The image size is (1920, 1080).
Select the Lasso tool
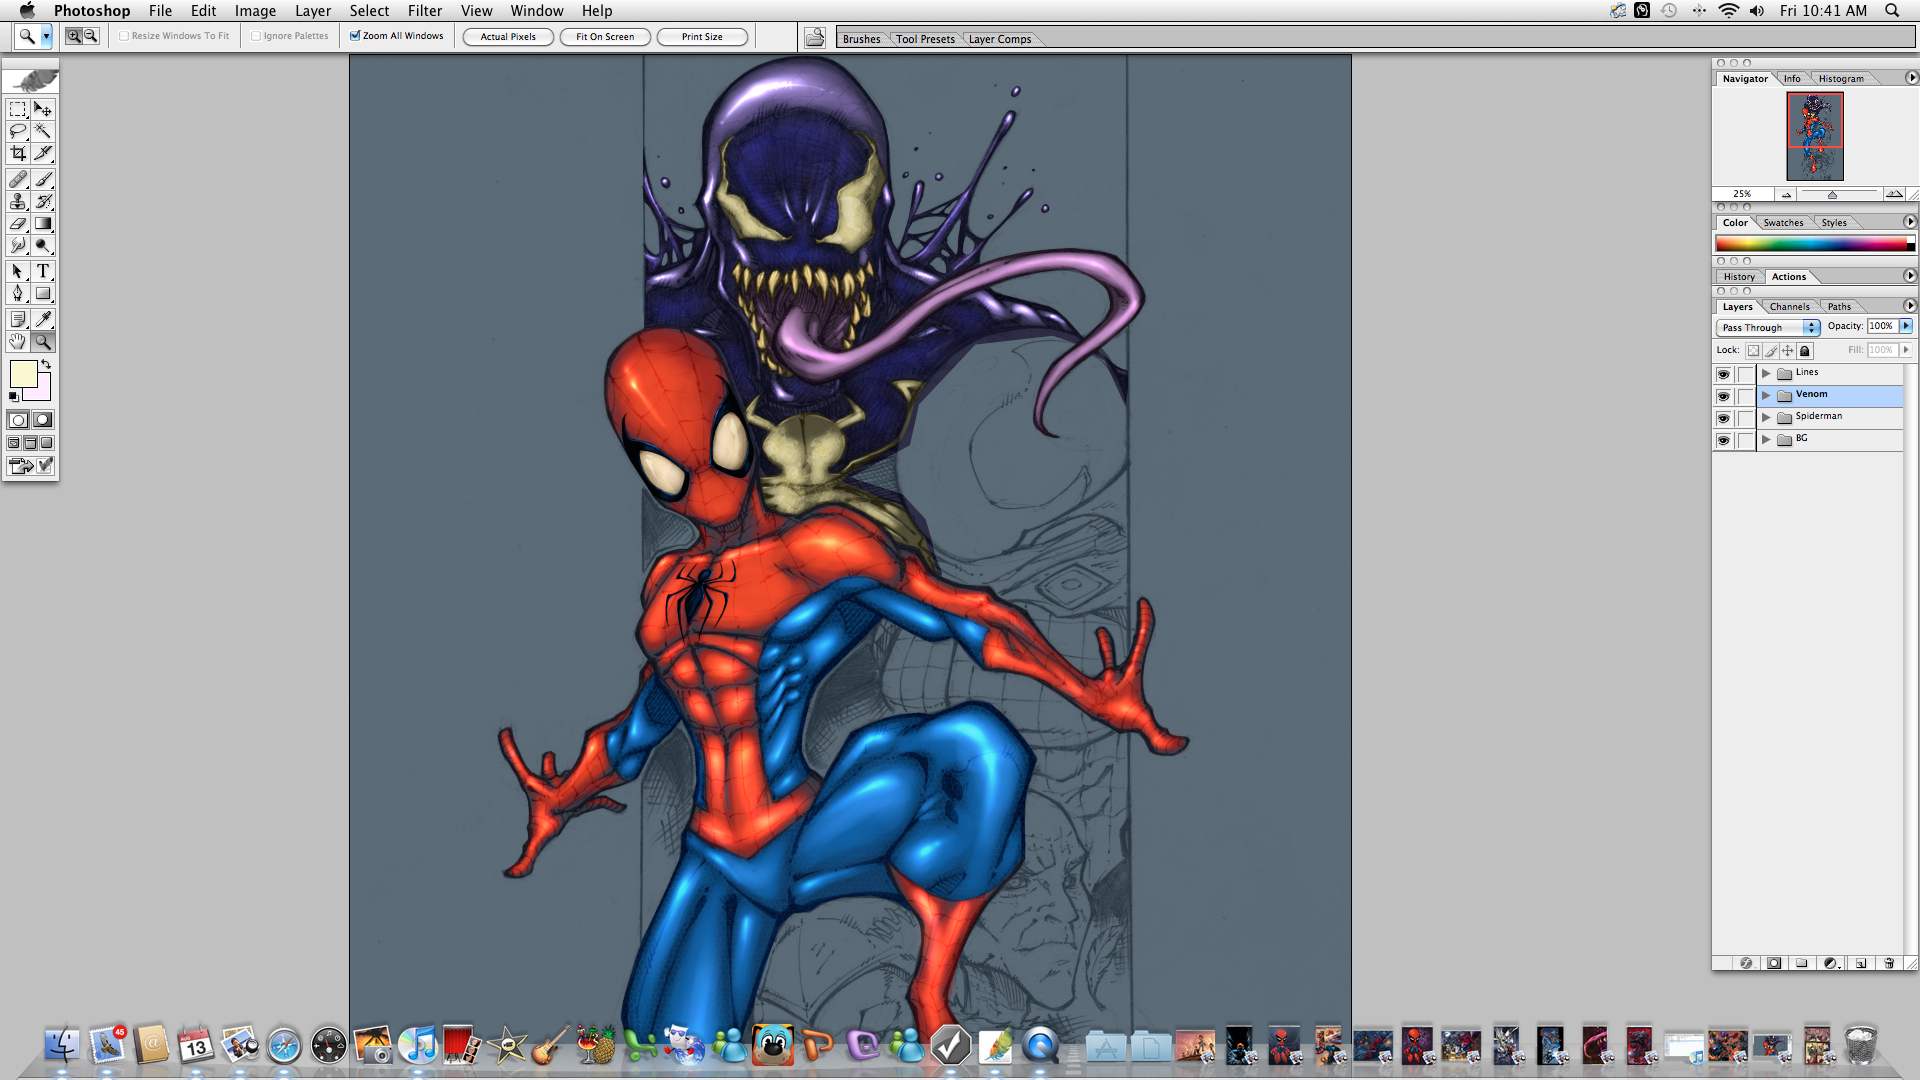(18, 131)
